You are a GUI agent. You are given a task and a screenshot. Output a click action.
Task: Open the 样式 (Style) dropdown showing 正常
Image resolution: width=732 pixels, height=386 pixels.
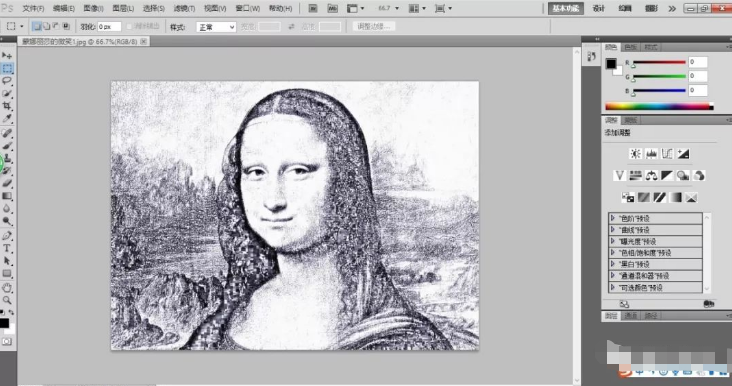[x=216, y=27]
